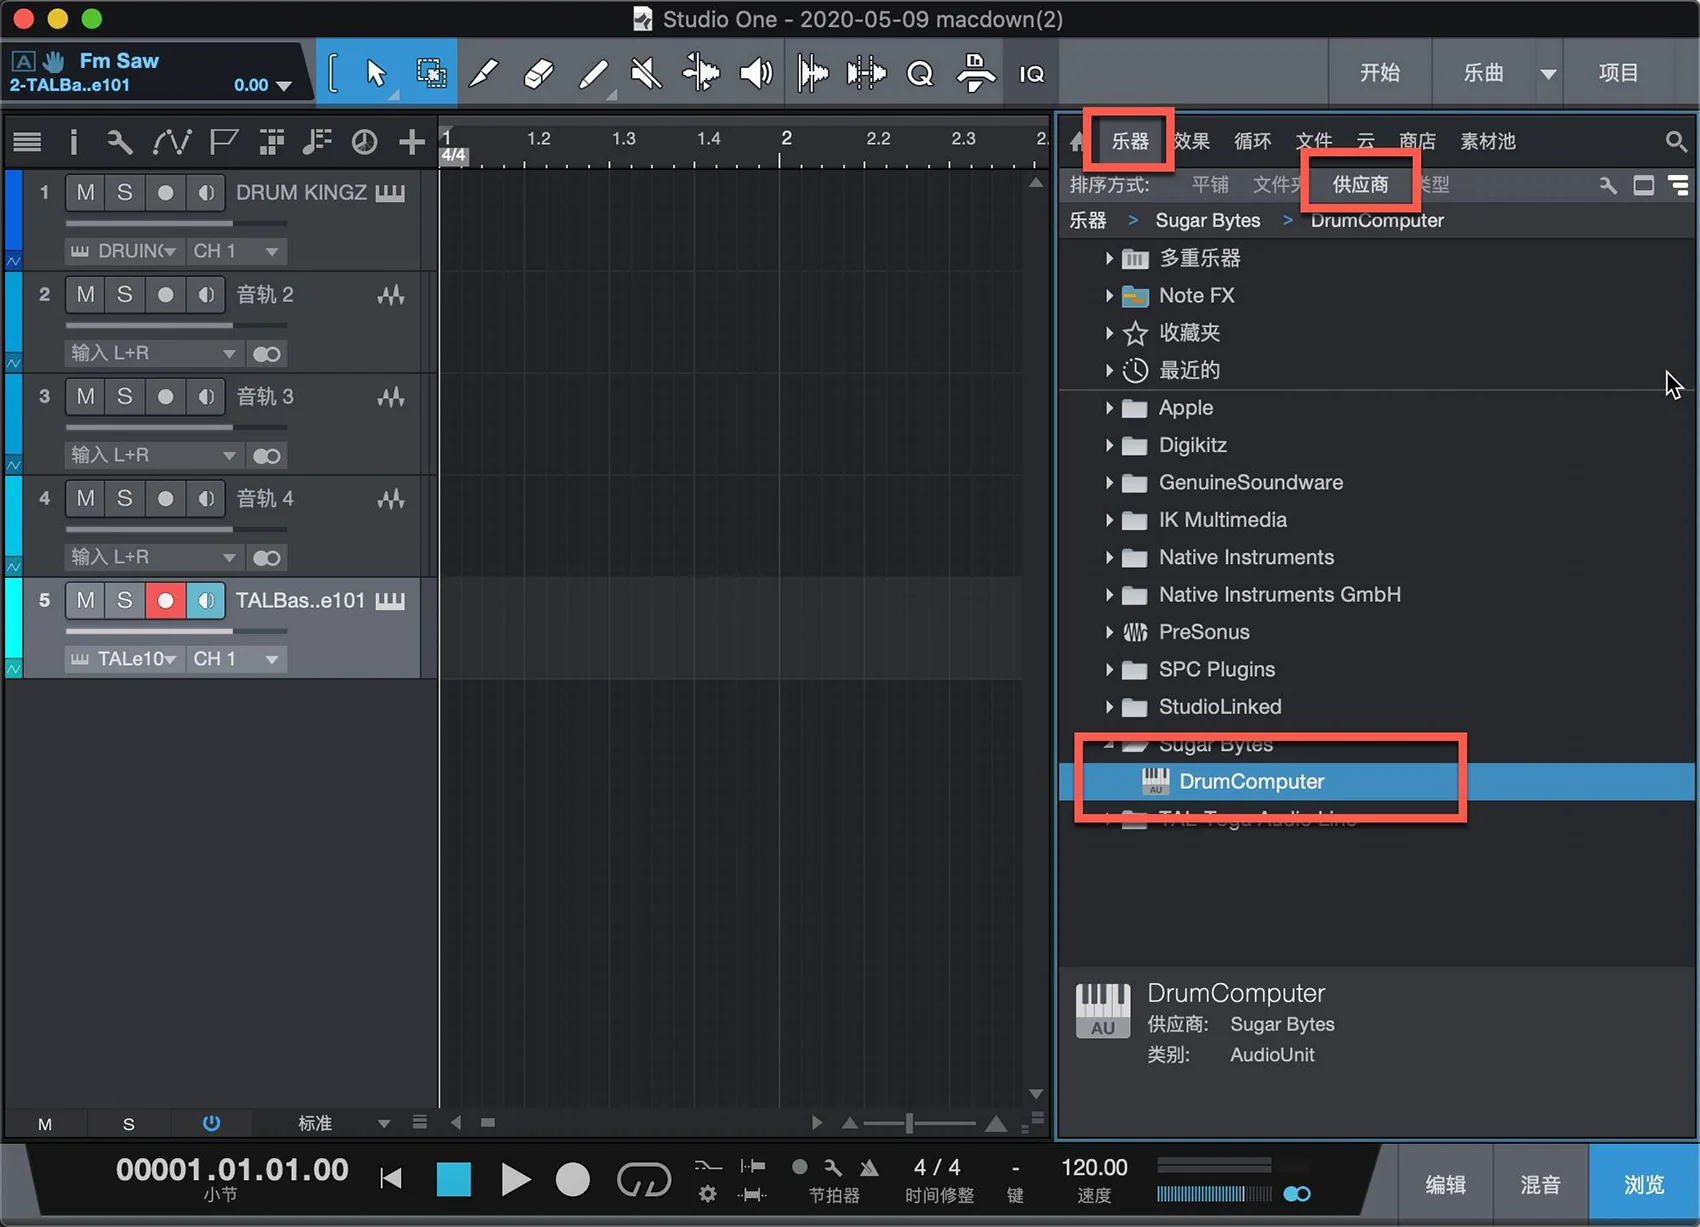Select DrumComputer in the browser list
Image resolution: width=1700 pixels, height=1227 pixels.
coord(1379,781)
